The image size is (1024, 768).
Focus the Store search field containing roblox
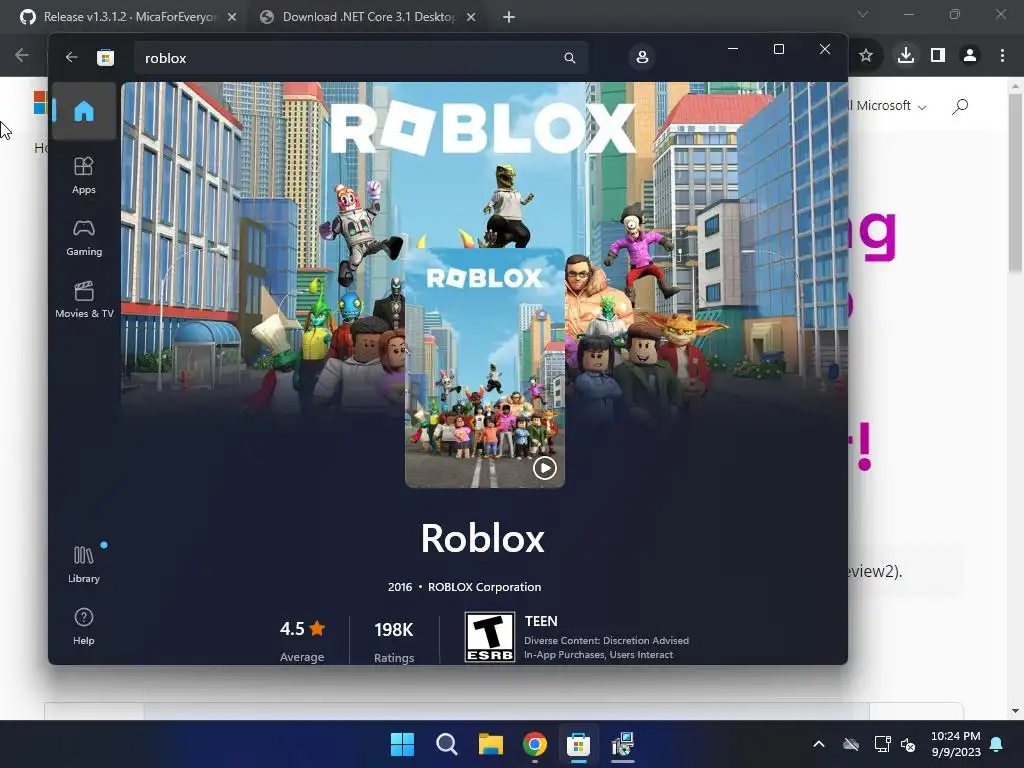tap(361, 57)
